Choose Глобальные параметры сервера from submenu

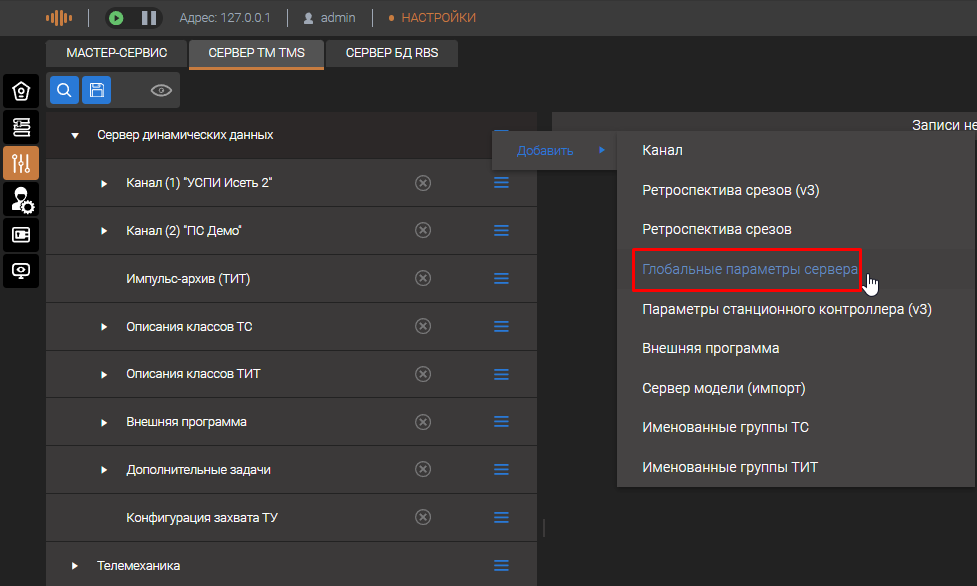click(x=749, y=270)
